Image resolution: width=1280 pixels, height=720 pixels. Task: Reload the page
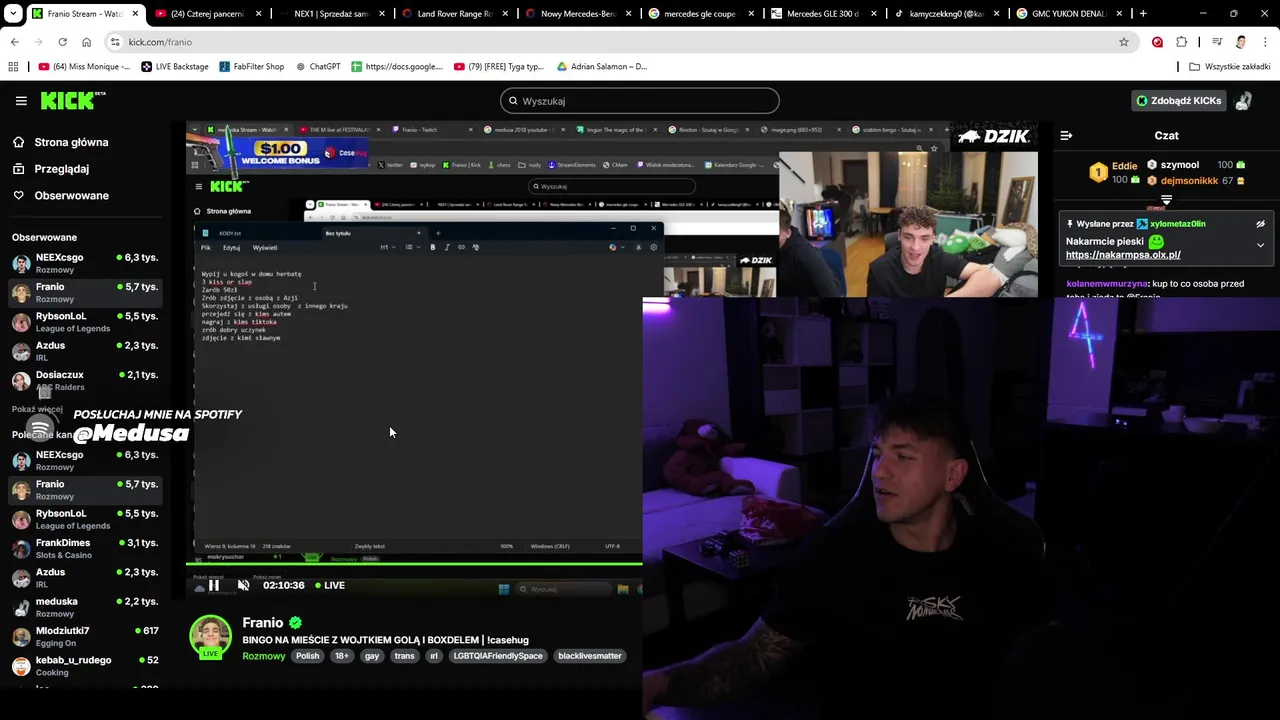tap(62, 42)
